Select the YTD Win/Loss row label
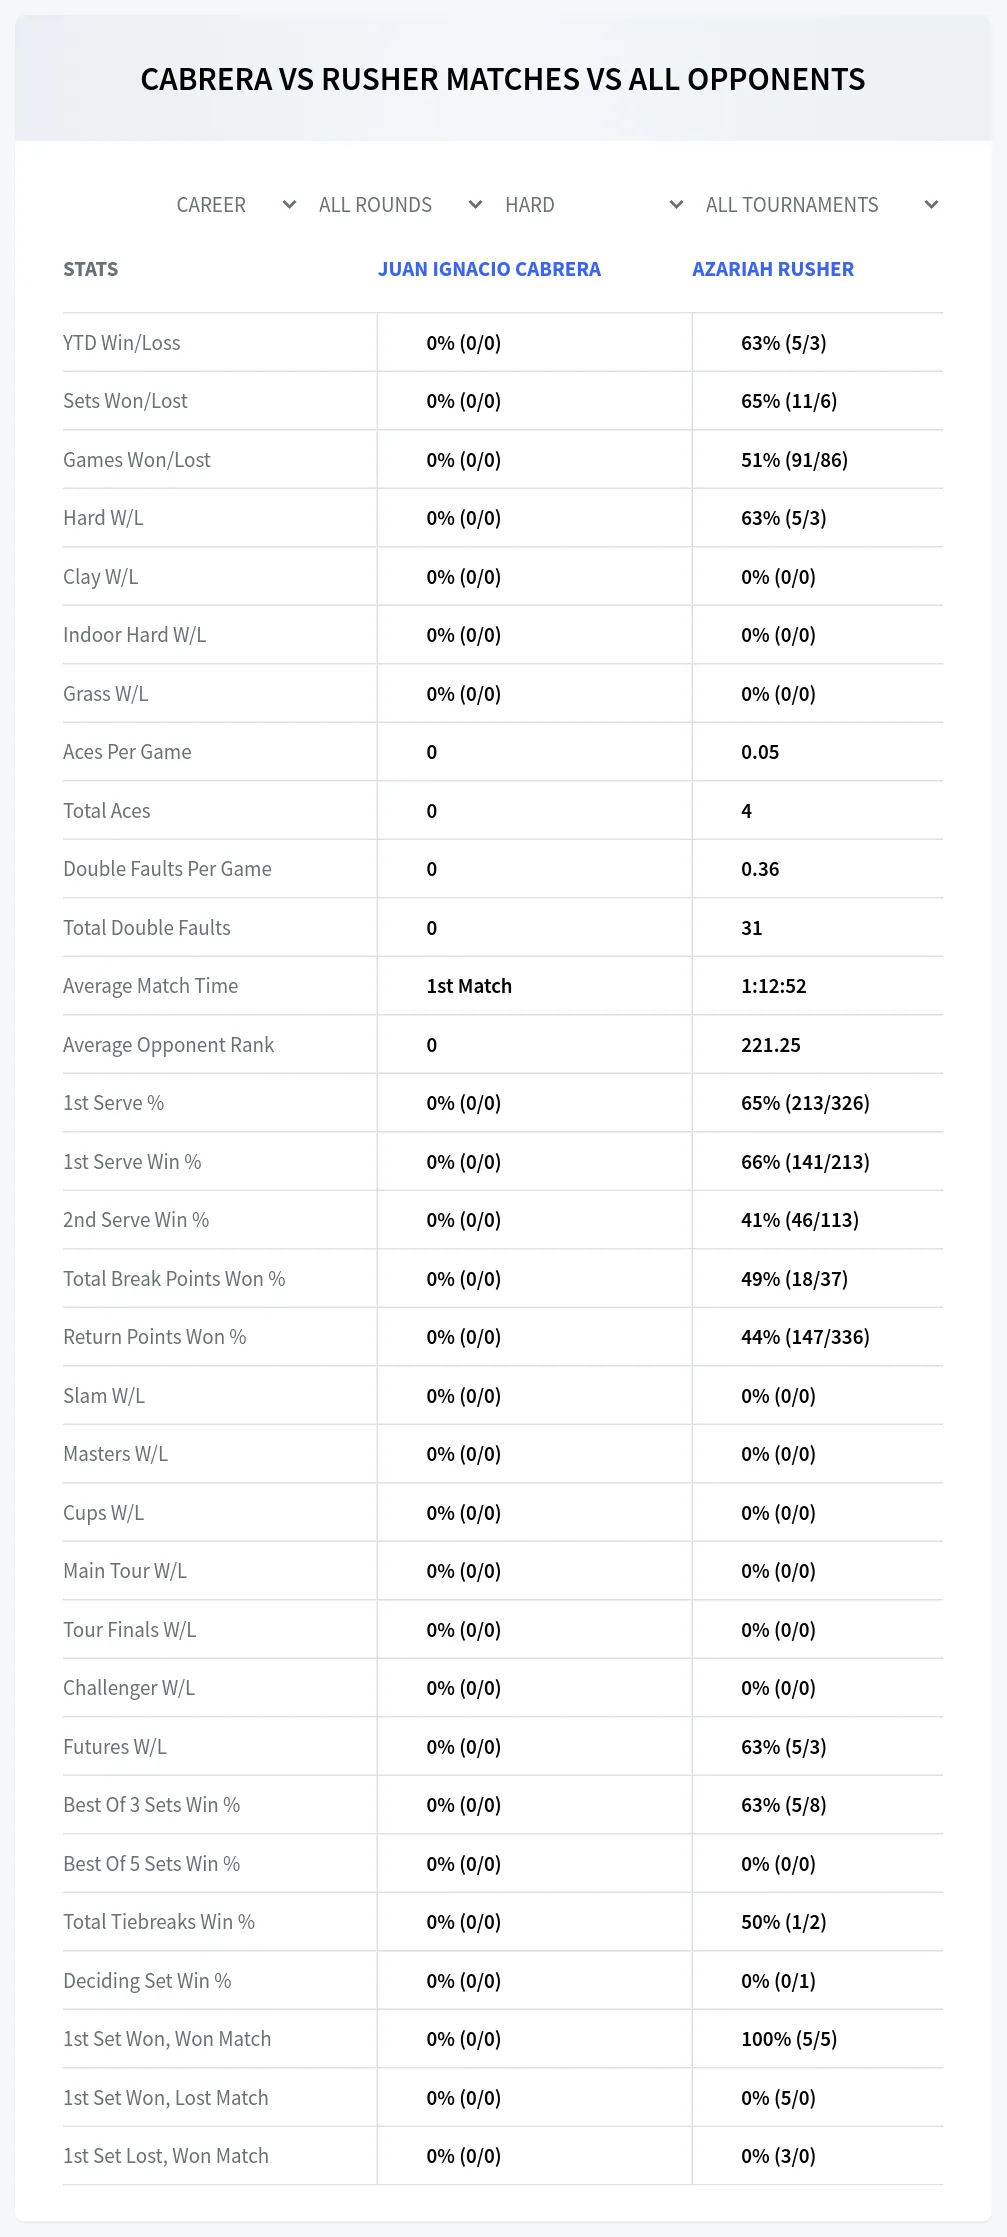The height and width of the screenshot is (2237, 1007). tap(122, 343)
